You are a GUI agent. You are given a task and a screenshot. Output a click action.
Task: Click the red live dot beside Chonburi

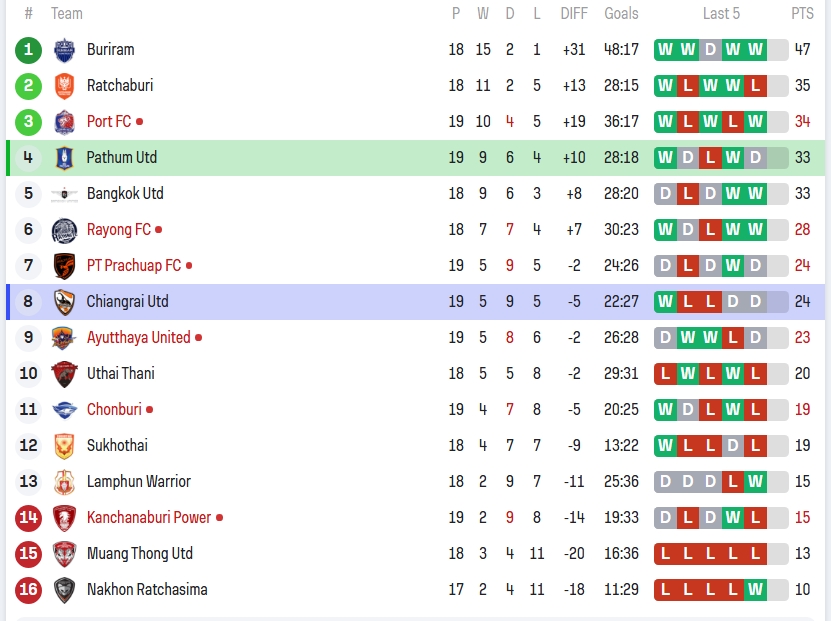pyautogui.click(x=150, y=409)
